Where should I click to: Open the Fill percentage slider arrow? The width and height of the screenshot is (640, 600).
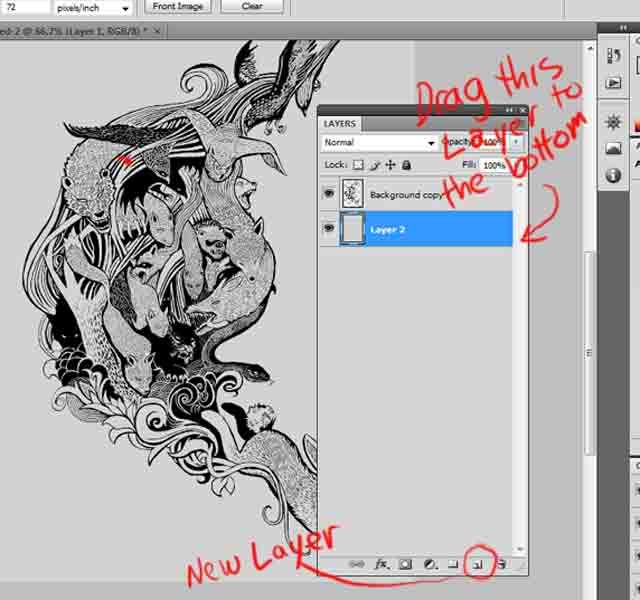(513, 165)
